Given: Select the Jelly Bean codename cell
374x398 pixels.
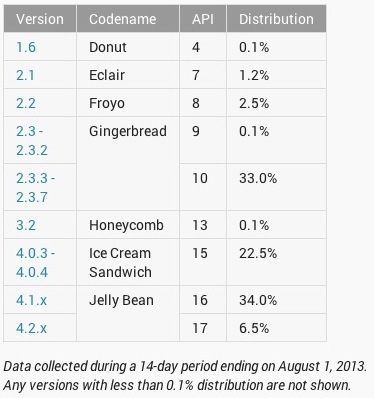Looking at the screenshot, I should [x=128, y=314].
